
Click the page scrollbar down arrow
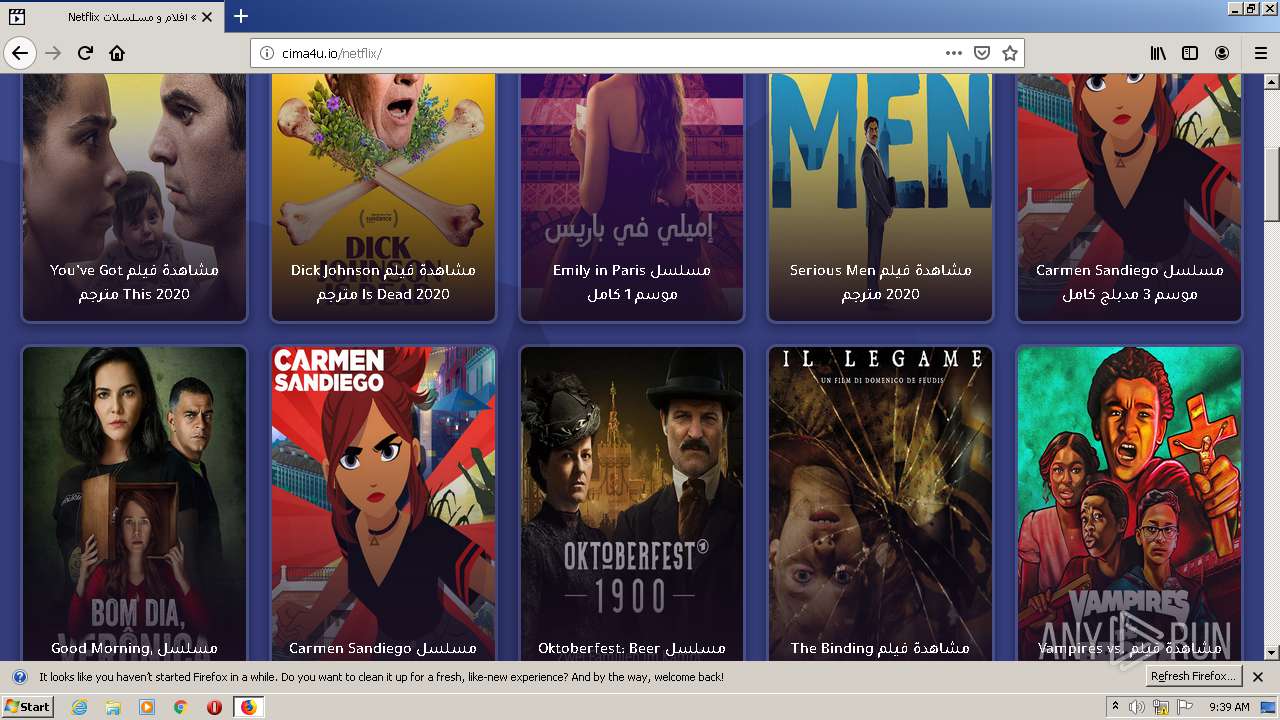coord(1272,653)
